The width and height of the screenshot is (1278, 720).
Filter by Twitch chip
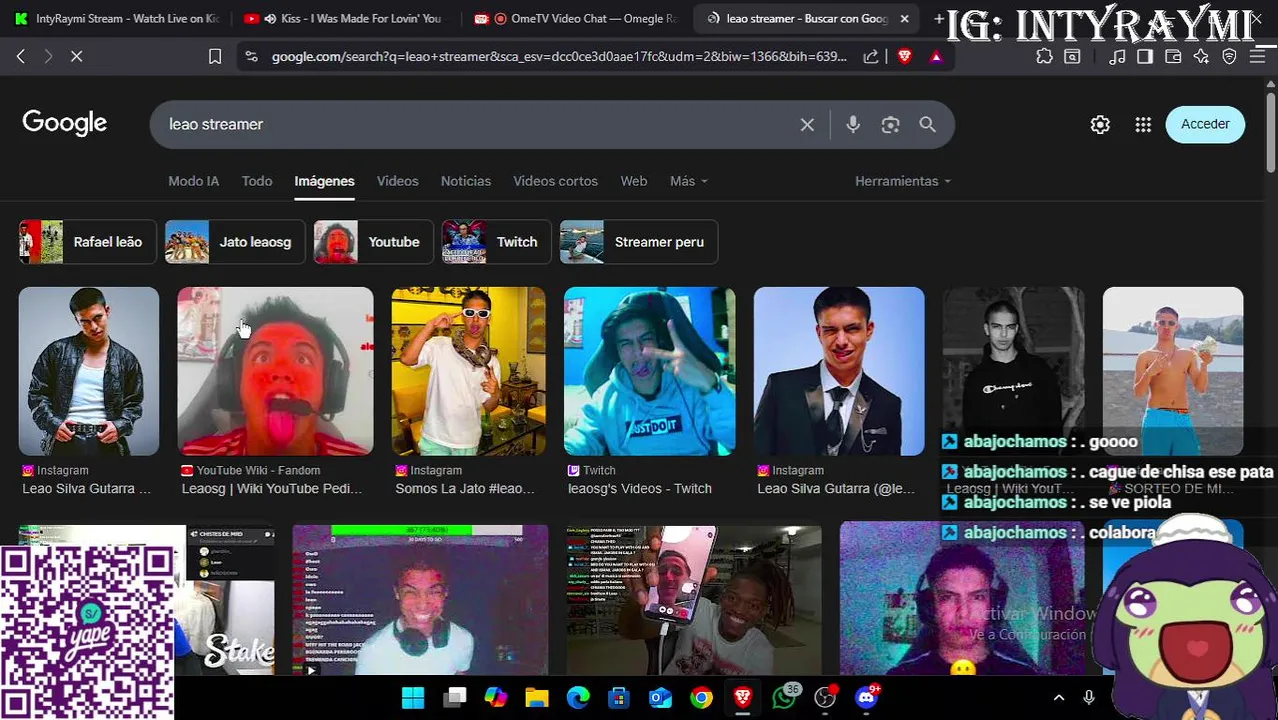click(495, 242)
